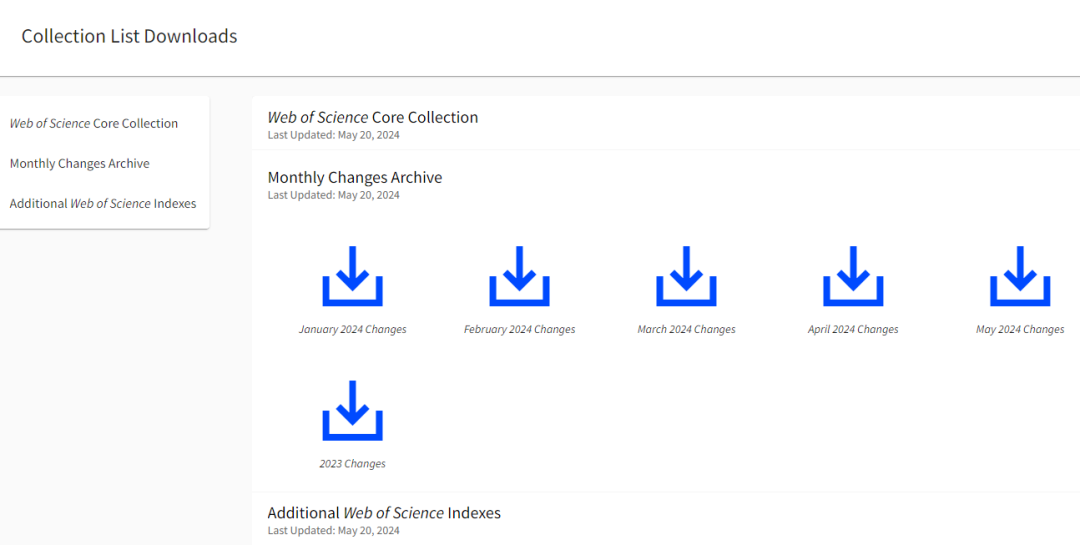Click the February 2024 Changes text label

519,330
